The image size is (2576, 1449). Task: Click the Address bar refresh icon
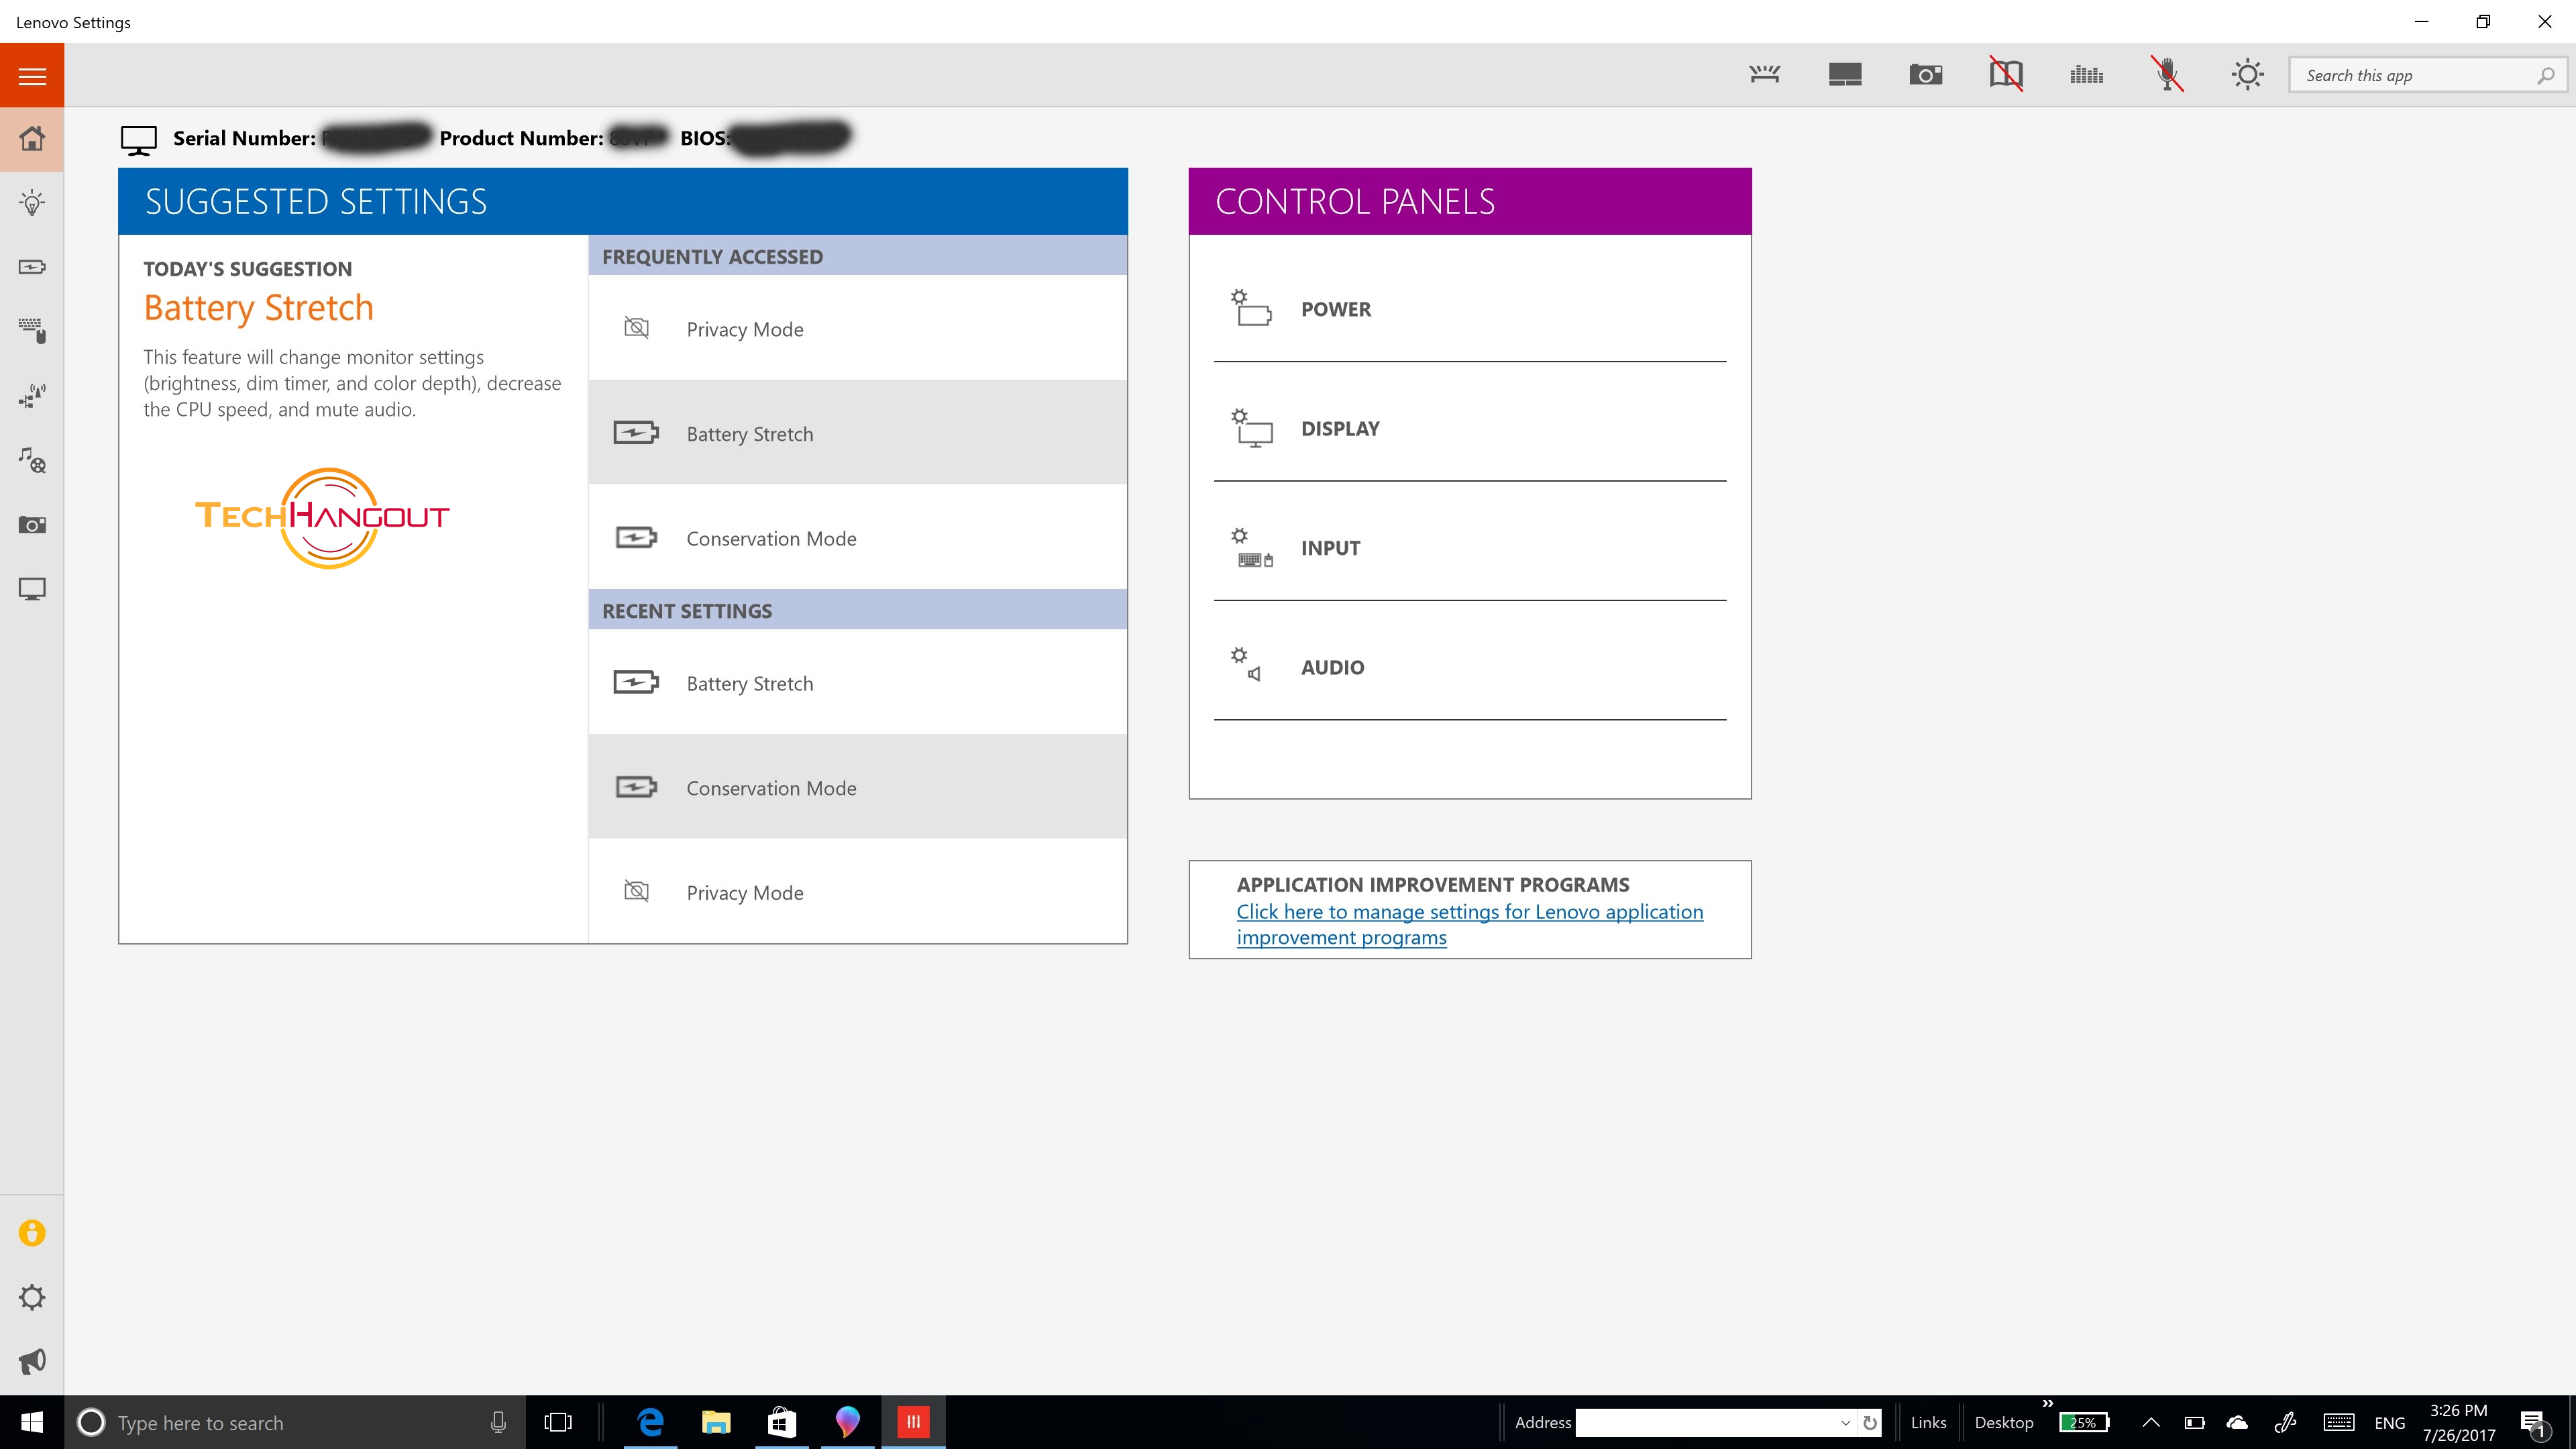[x=1870, y=1422]
